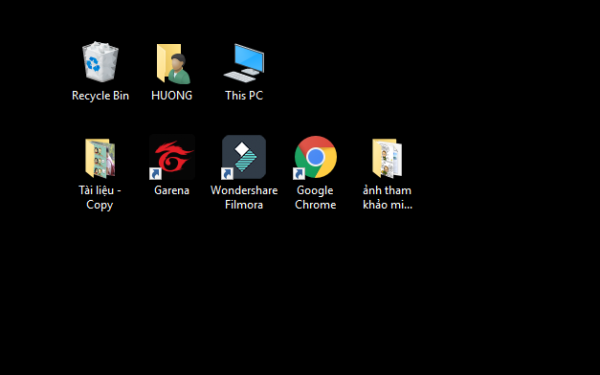Image resolution: width=600 pixels, height=375 pixels.
Task: Click the "ảnh tham khảo mi..." label
Action: pos(387,197)
